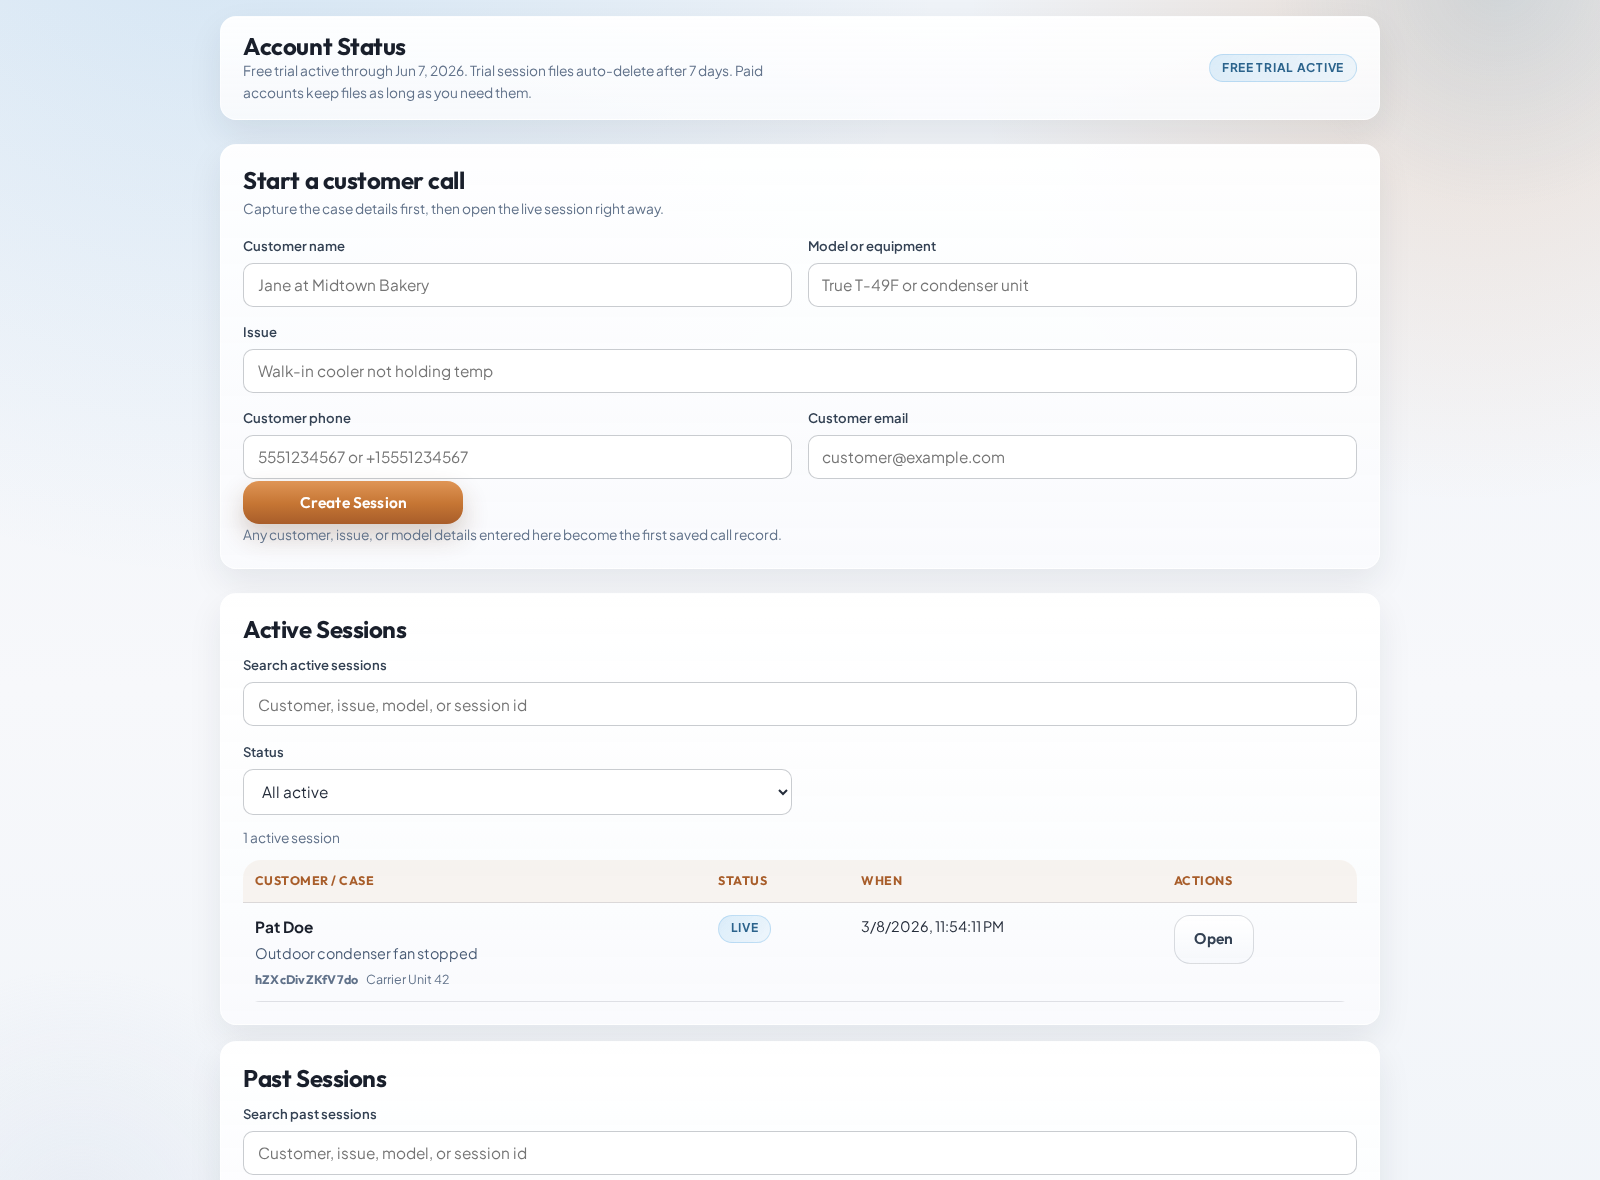Click the Active Sessions heading
This screenshot has width=1600, height=1180.
(325, 630)
